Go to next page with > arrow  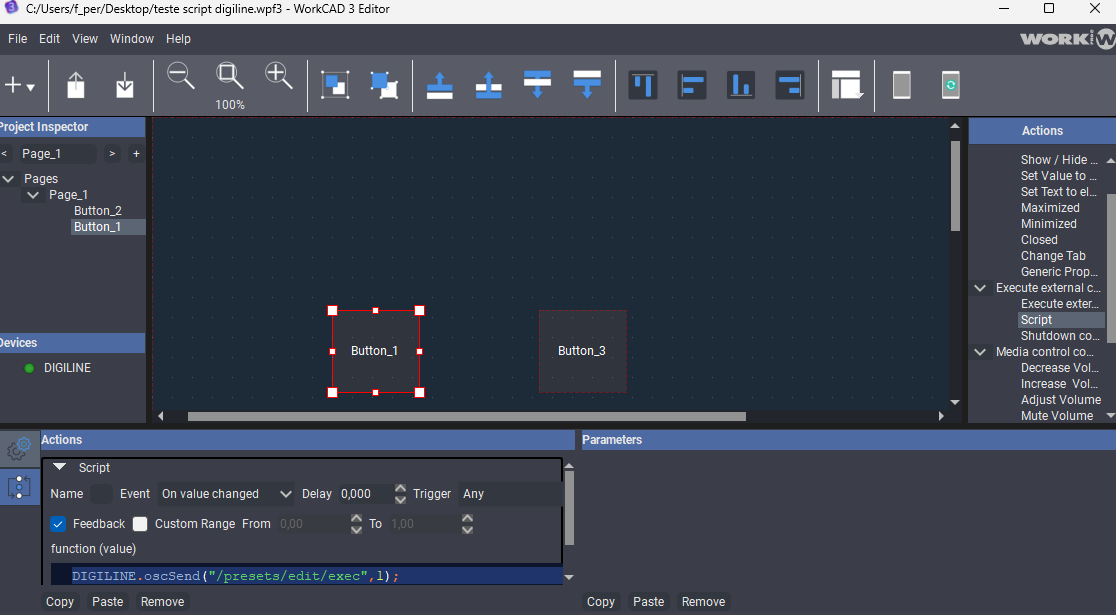click(112, 154)
